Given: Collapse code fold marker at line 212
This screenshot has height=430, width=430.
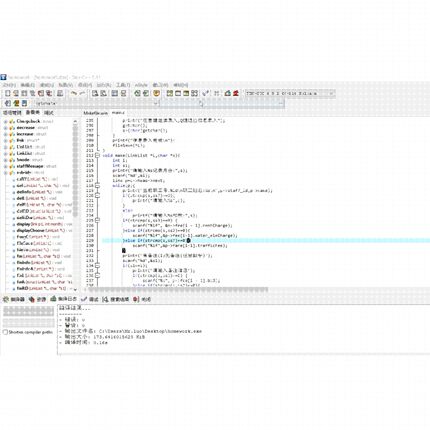Looking at the screenshot, I should pos(97,155).
